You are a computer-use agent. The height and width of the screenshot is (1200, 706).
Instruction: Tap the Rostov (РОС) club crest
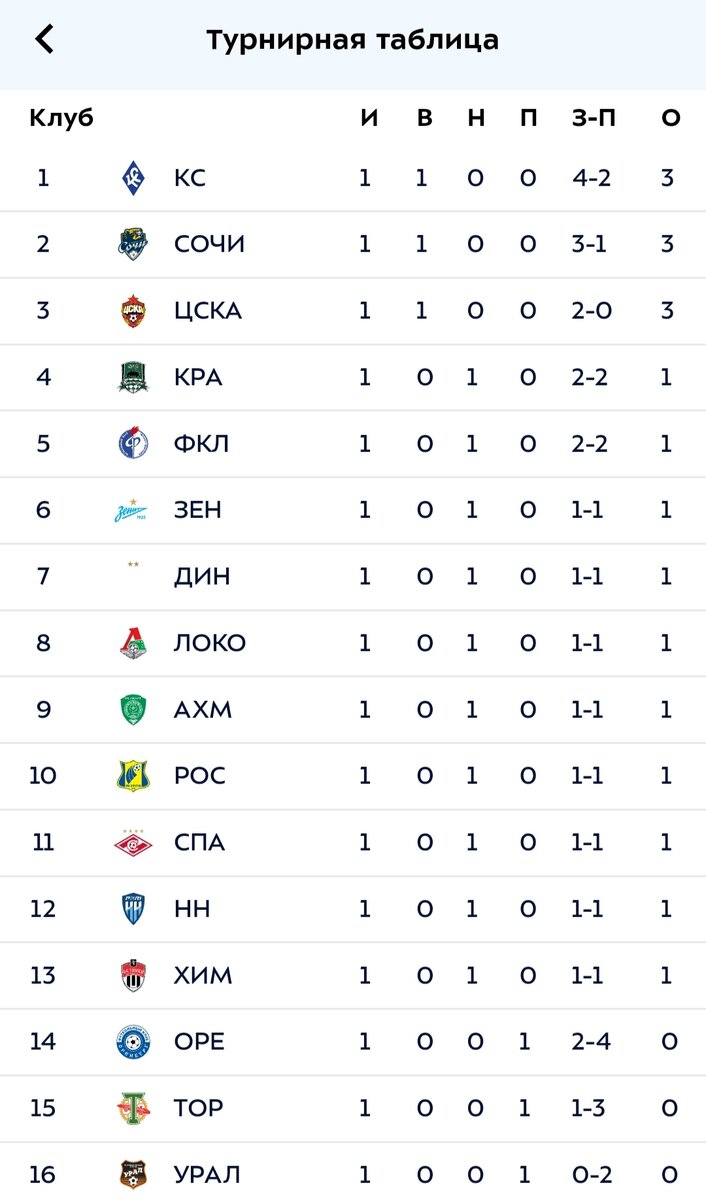click(x=133, y=776)
